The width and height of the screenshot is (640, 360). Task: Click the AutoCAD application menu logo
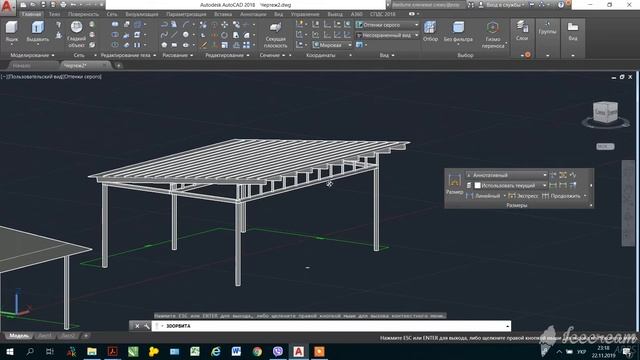click(x=7, y=7)
